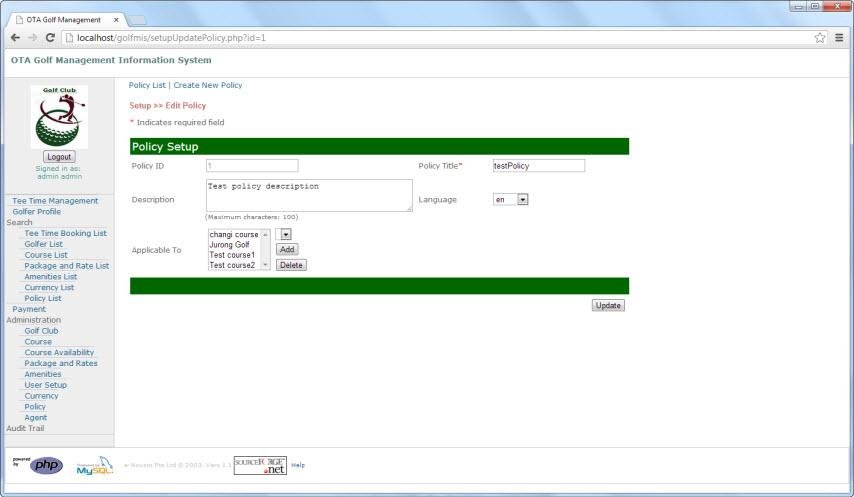Open the Language dropdown

click(x=510, y=200)
